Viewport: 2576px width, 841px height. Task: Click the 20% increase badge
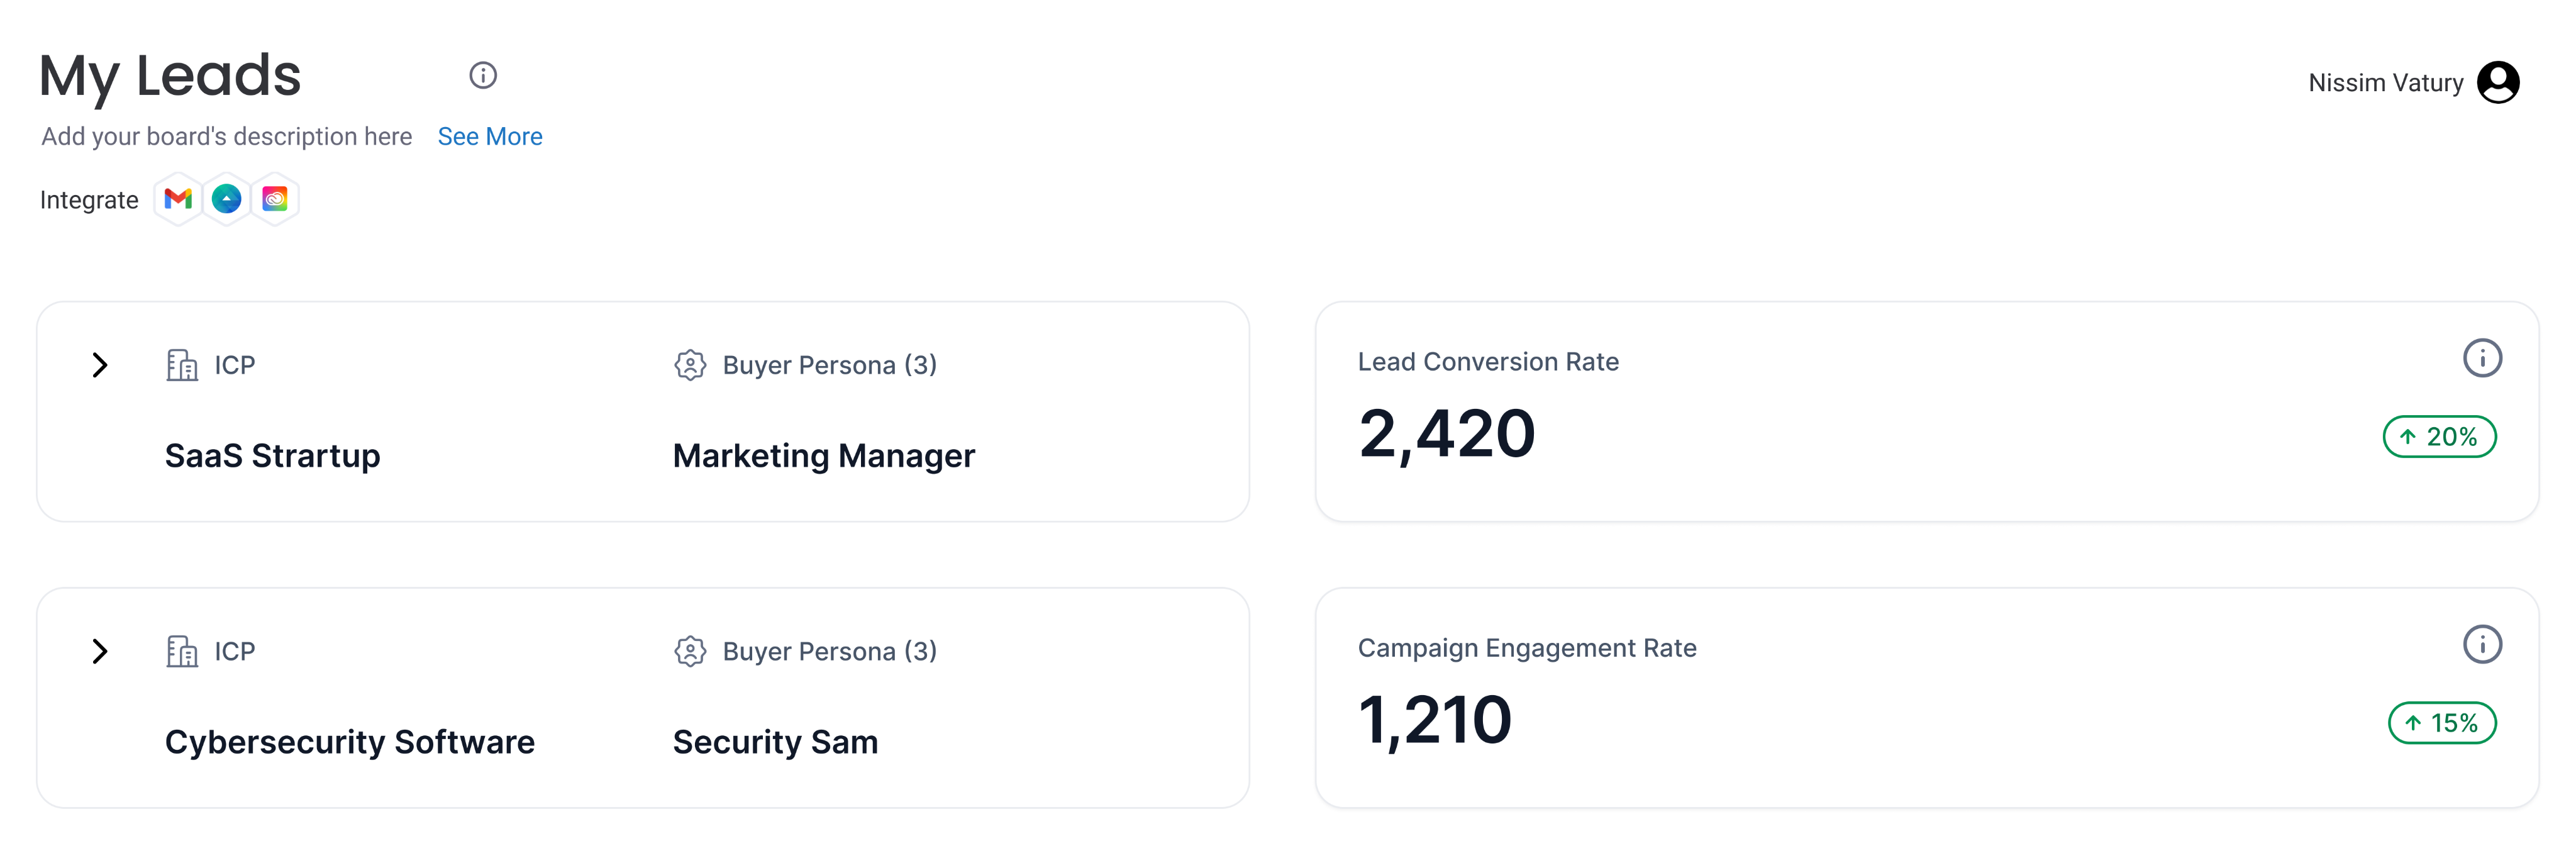(x=2439, y=437)
